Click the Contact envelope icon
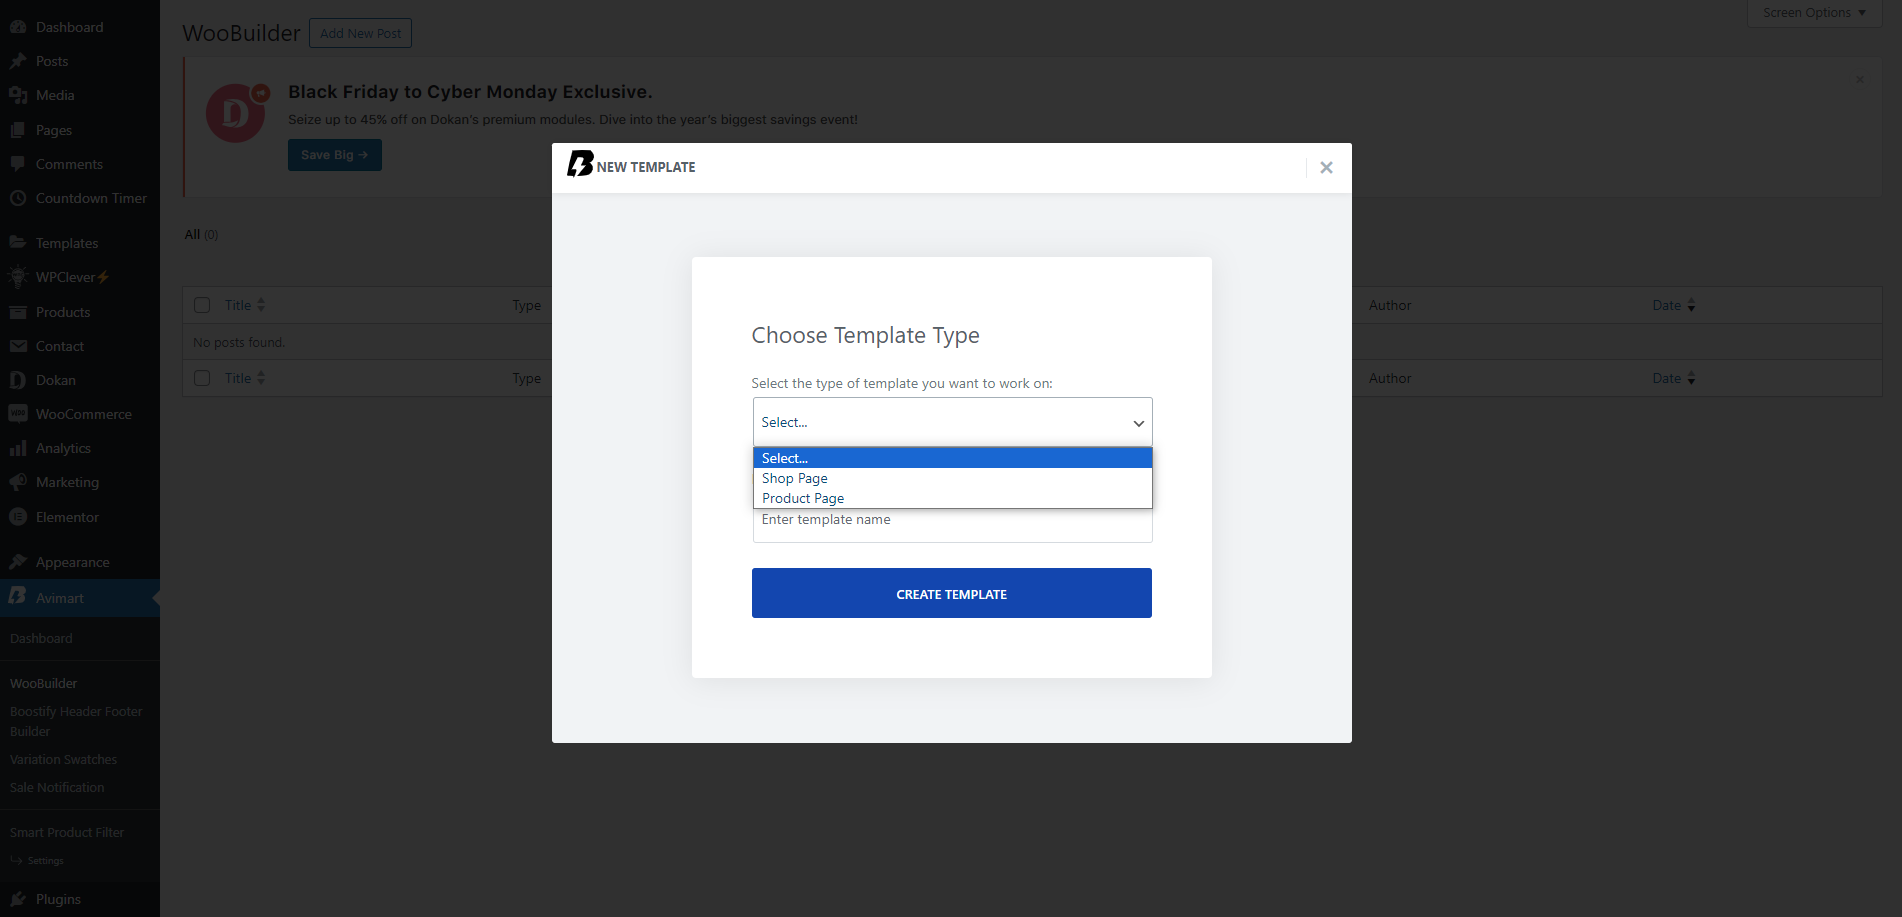1902x917 pixels. pyautogui.click(x=18, y=346)
